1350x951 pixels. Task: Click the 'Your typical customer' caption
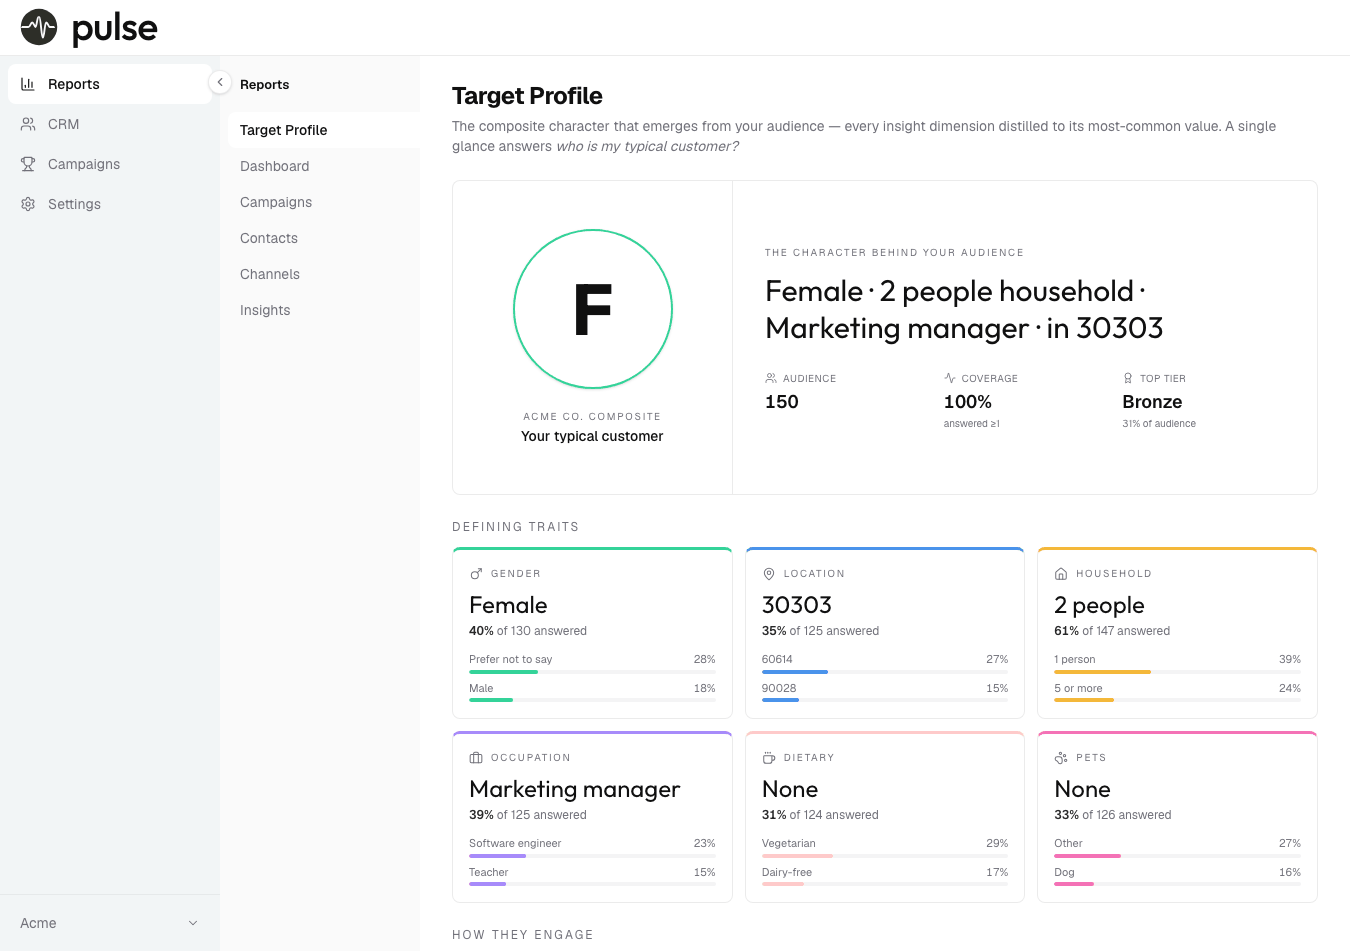click(x=592, y=436)
